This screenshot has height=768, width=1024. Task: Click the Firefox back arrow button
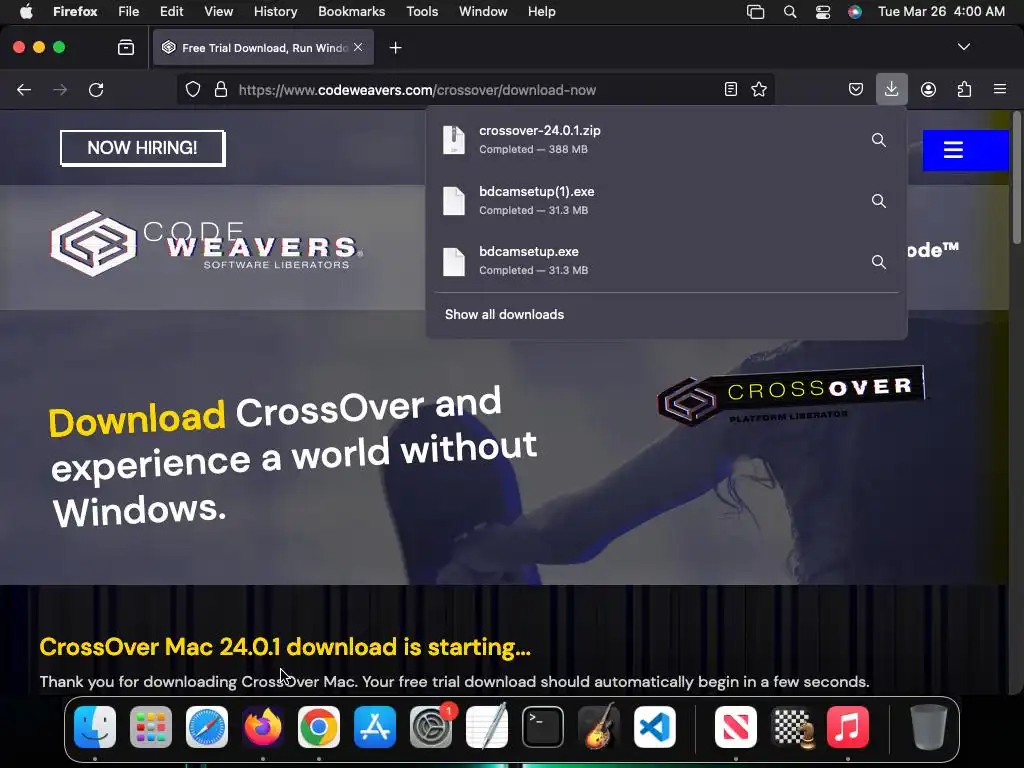click(x=24, y=89)
